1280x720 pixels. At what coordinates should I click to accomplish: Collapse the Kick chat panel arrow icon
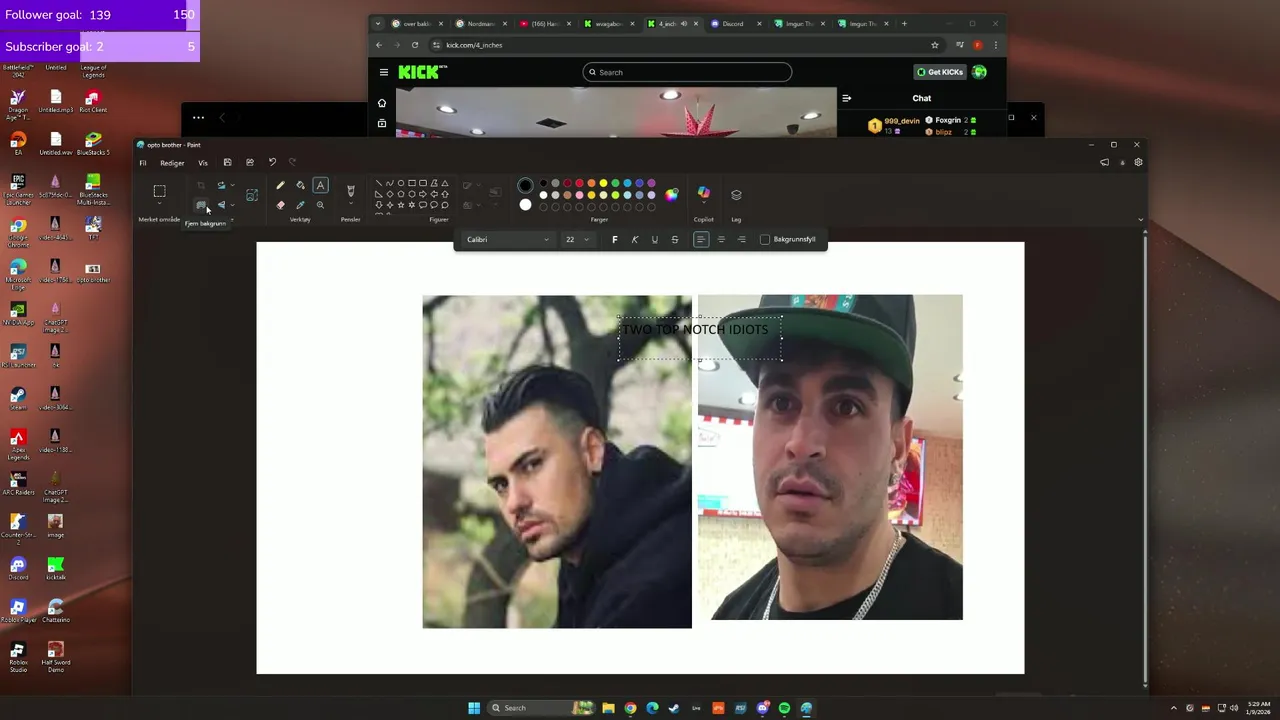pyautogui.click(x=846, y=98)
